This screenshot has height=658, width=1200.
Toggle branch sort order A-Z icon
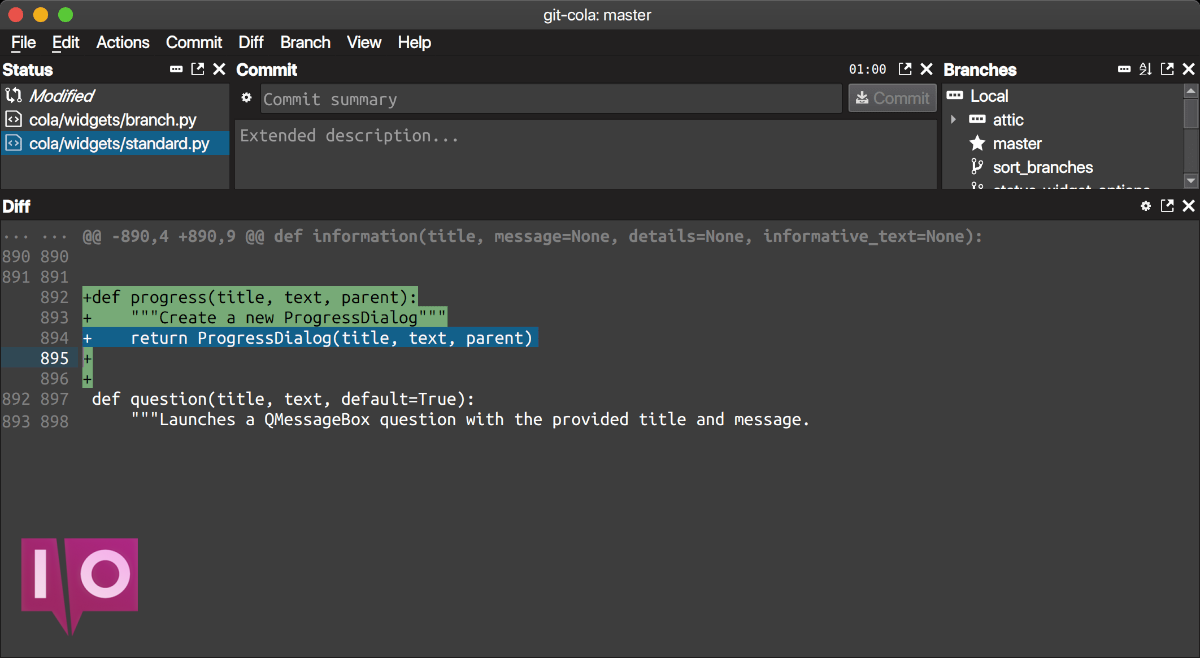pos(1146,69)
